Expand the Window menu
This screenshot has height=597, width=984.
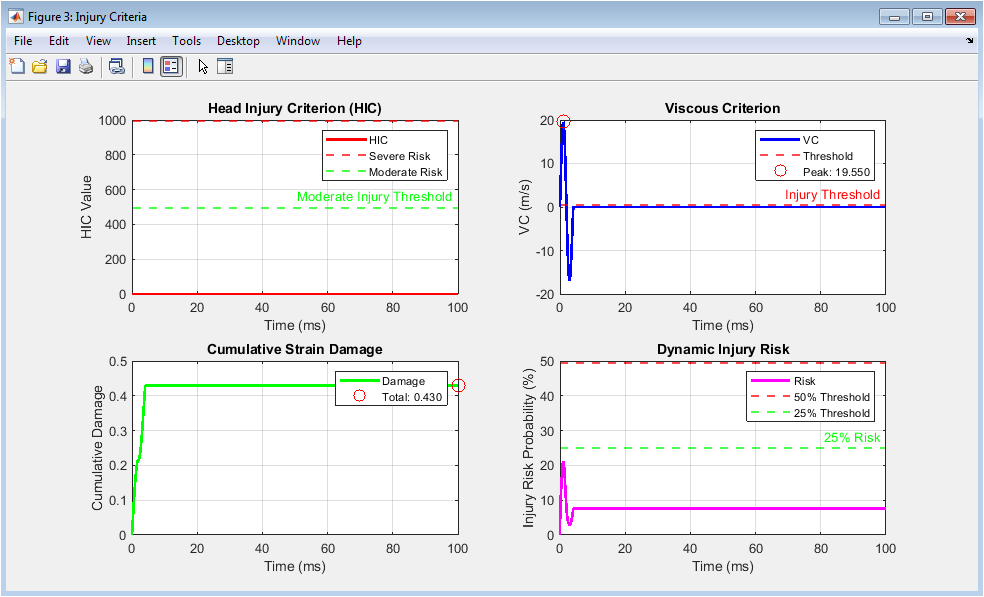coord(298,41)
